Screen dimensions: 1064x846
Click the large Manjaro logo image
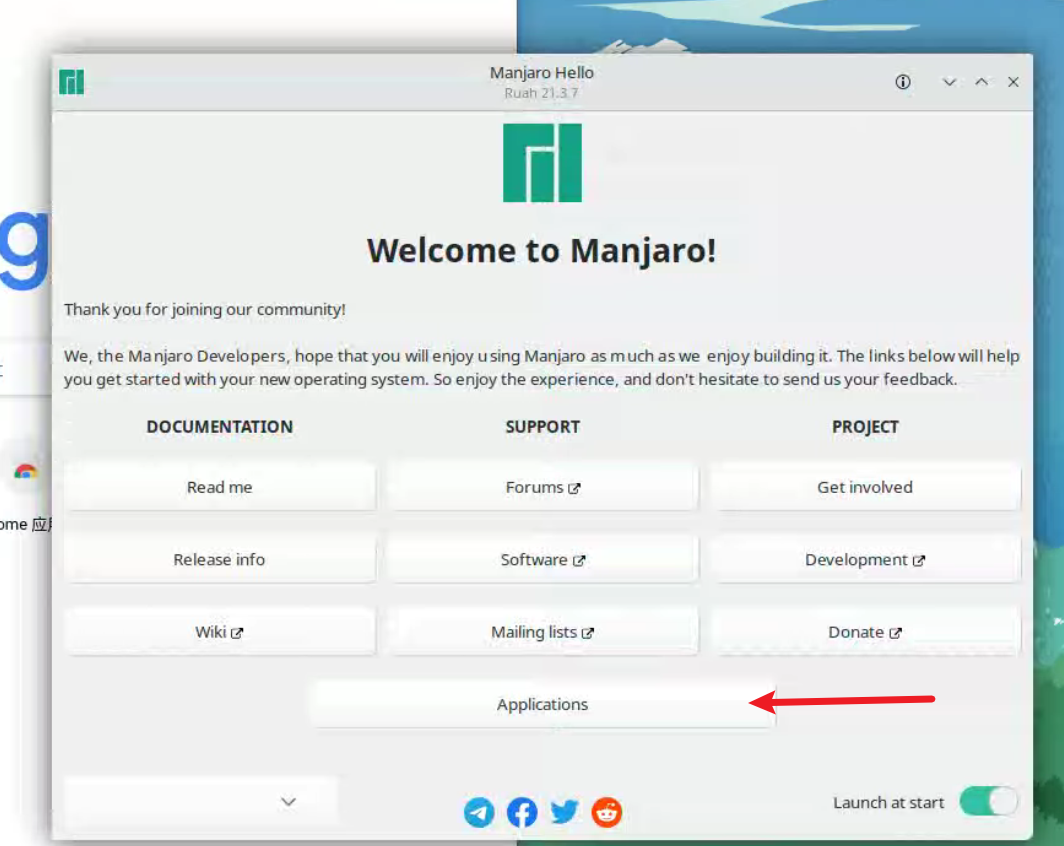(x=542, y=163)
